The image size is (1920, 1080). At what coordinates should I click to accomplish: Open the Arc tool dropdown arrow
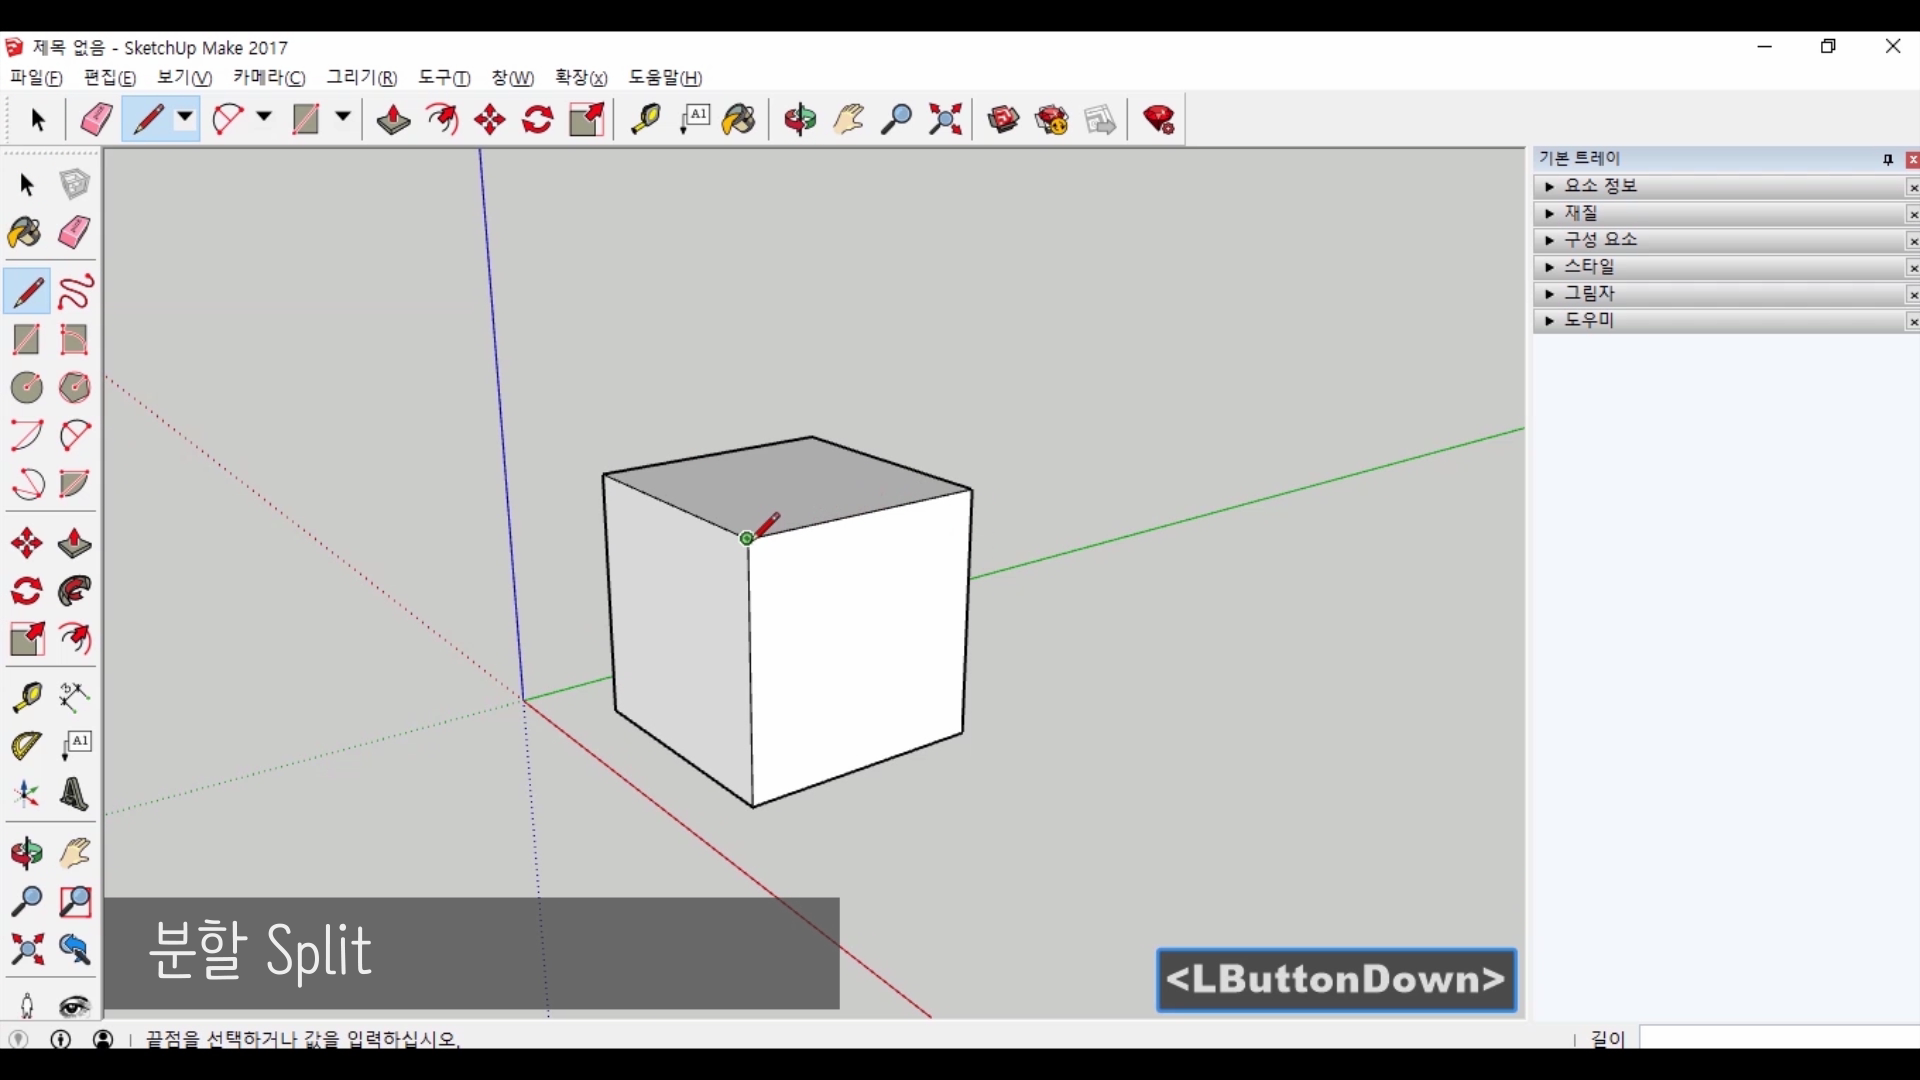pos(264,118)
